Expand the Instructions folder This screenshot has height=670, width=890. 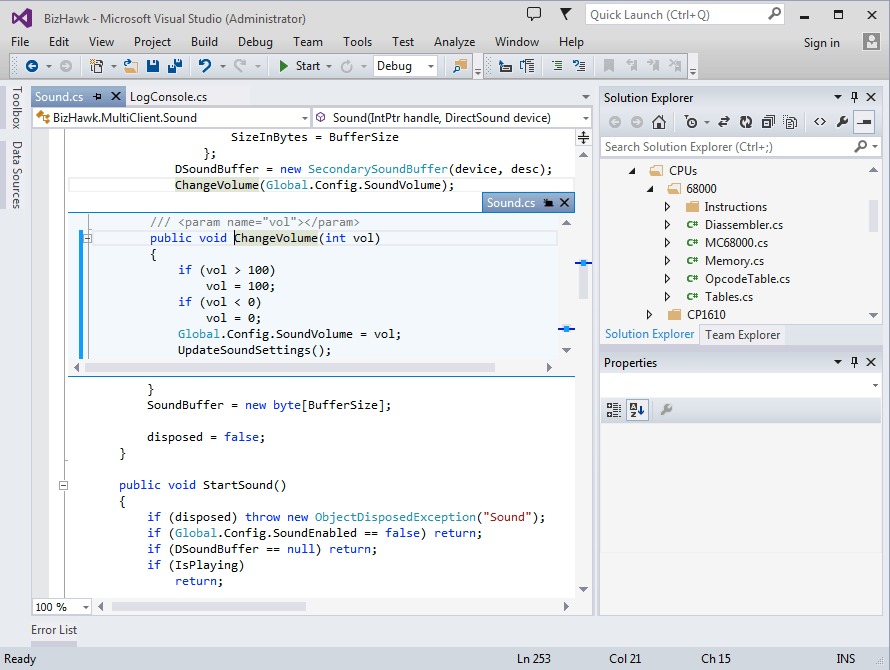click(x=668, y=207)
